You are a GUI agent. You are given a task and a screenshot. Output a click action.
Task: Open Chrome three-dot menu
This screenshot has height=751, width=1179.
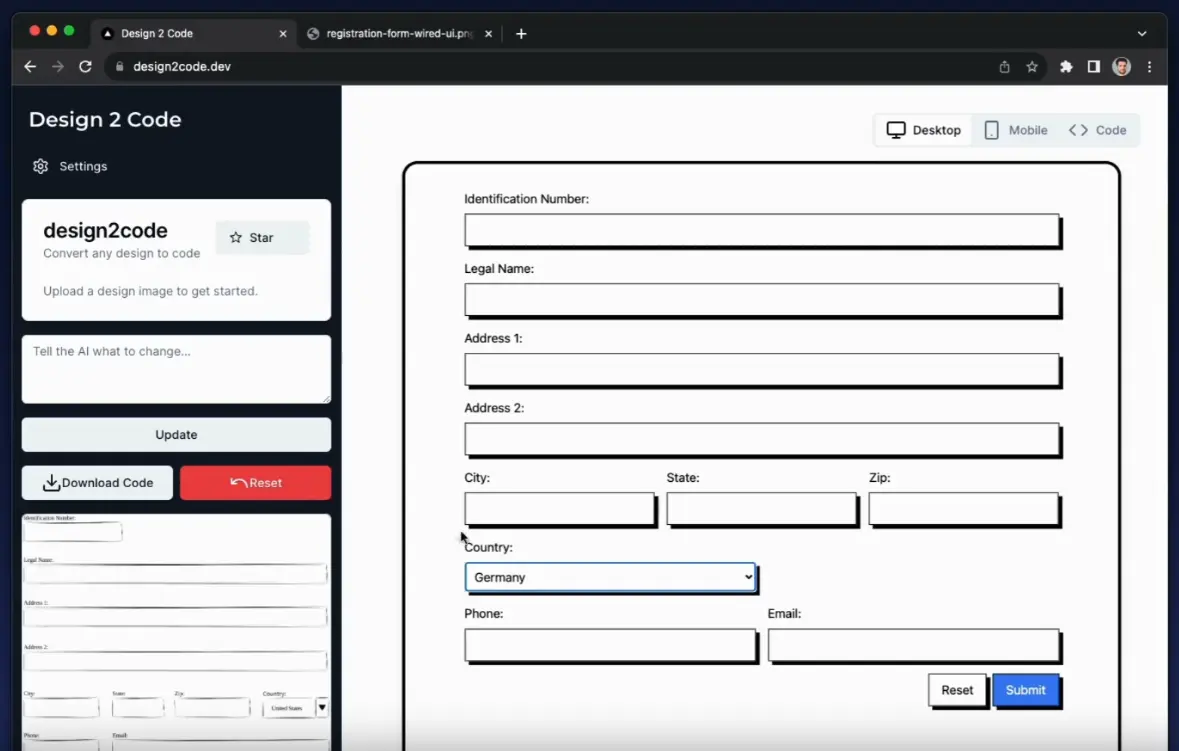click(1150, 67)
